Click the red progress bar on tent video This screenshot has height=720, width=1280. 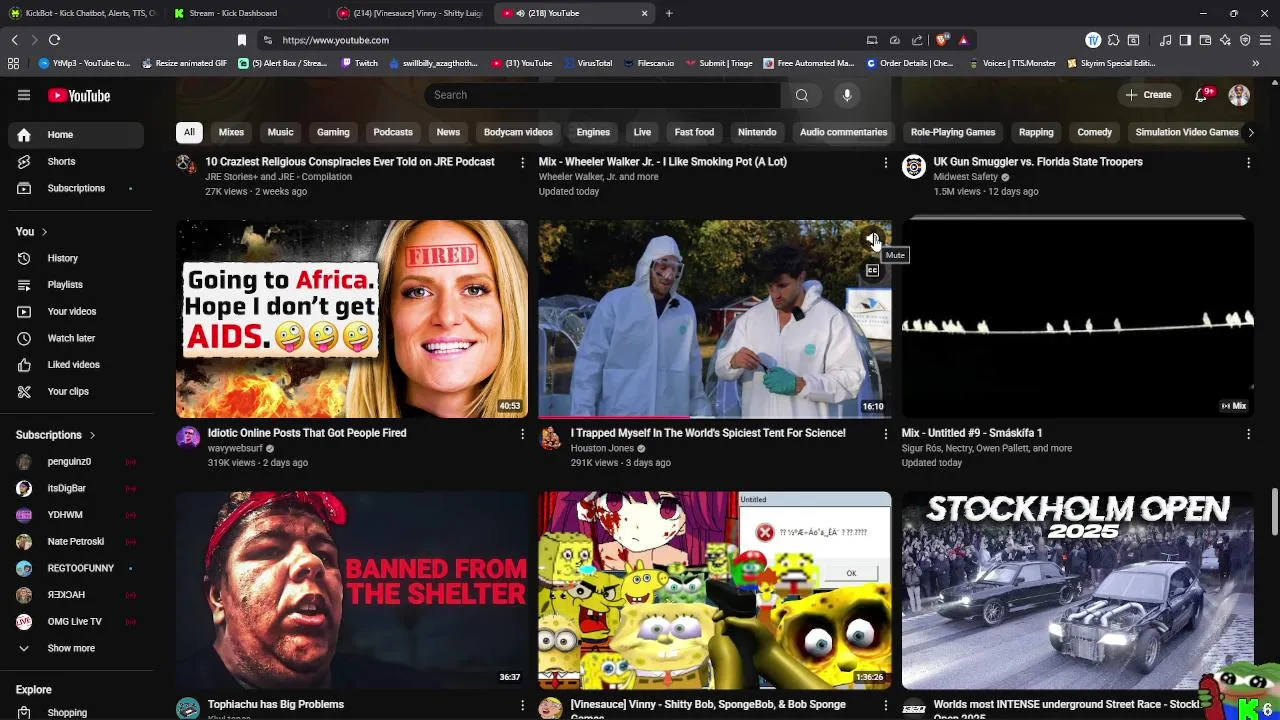613,416
